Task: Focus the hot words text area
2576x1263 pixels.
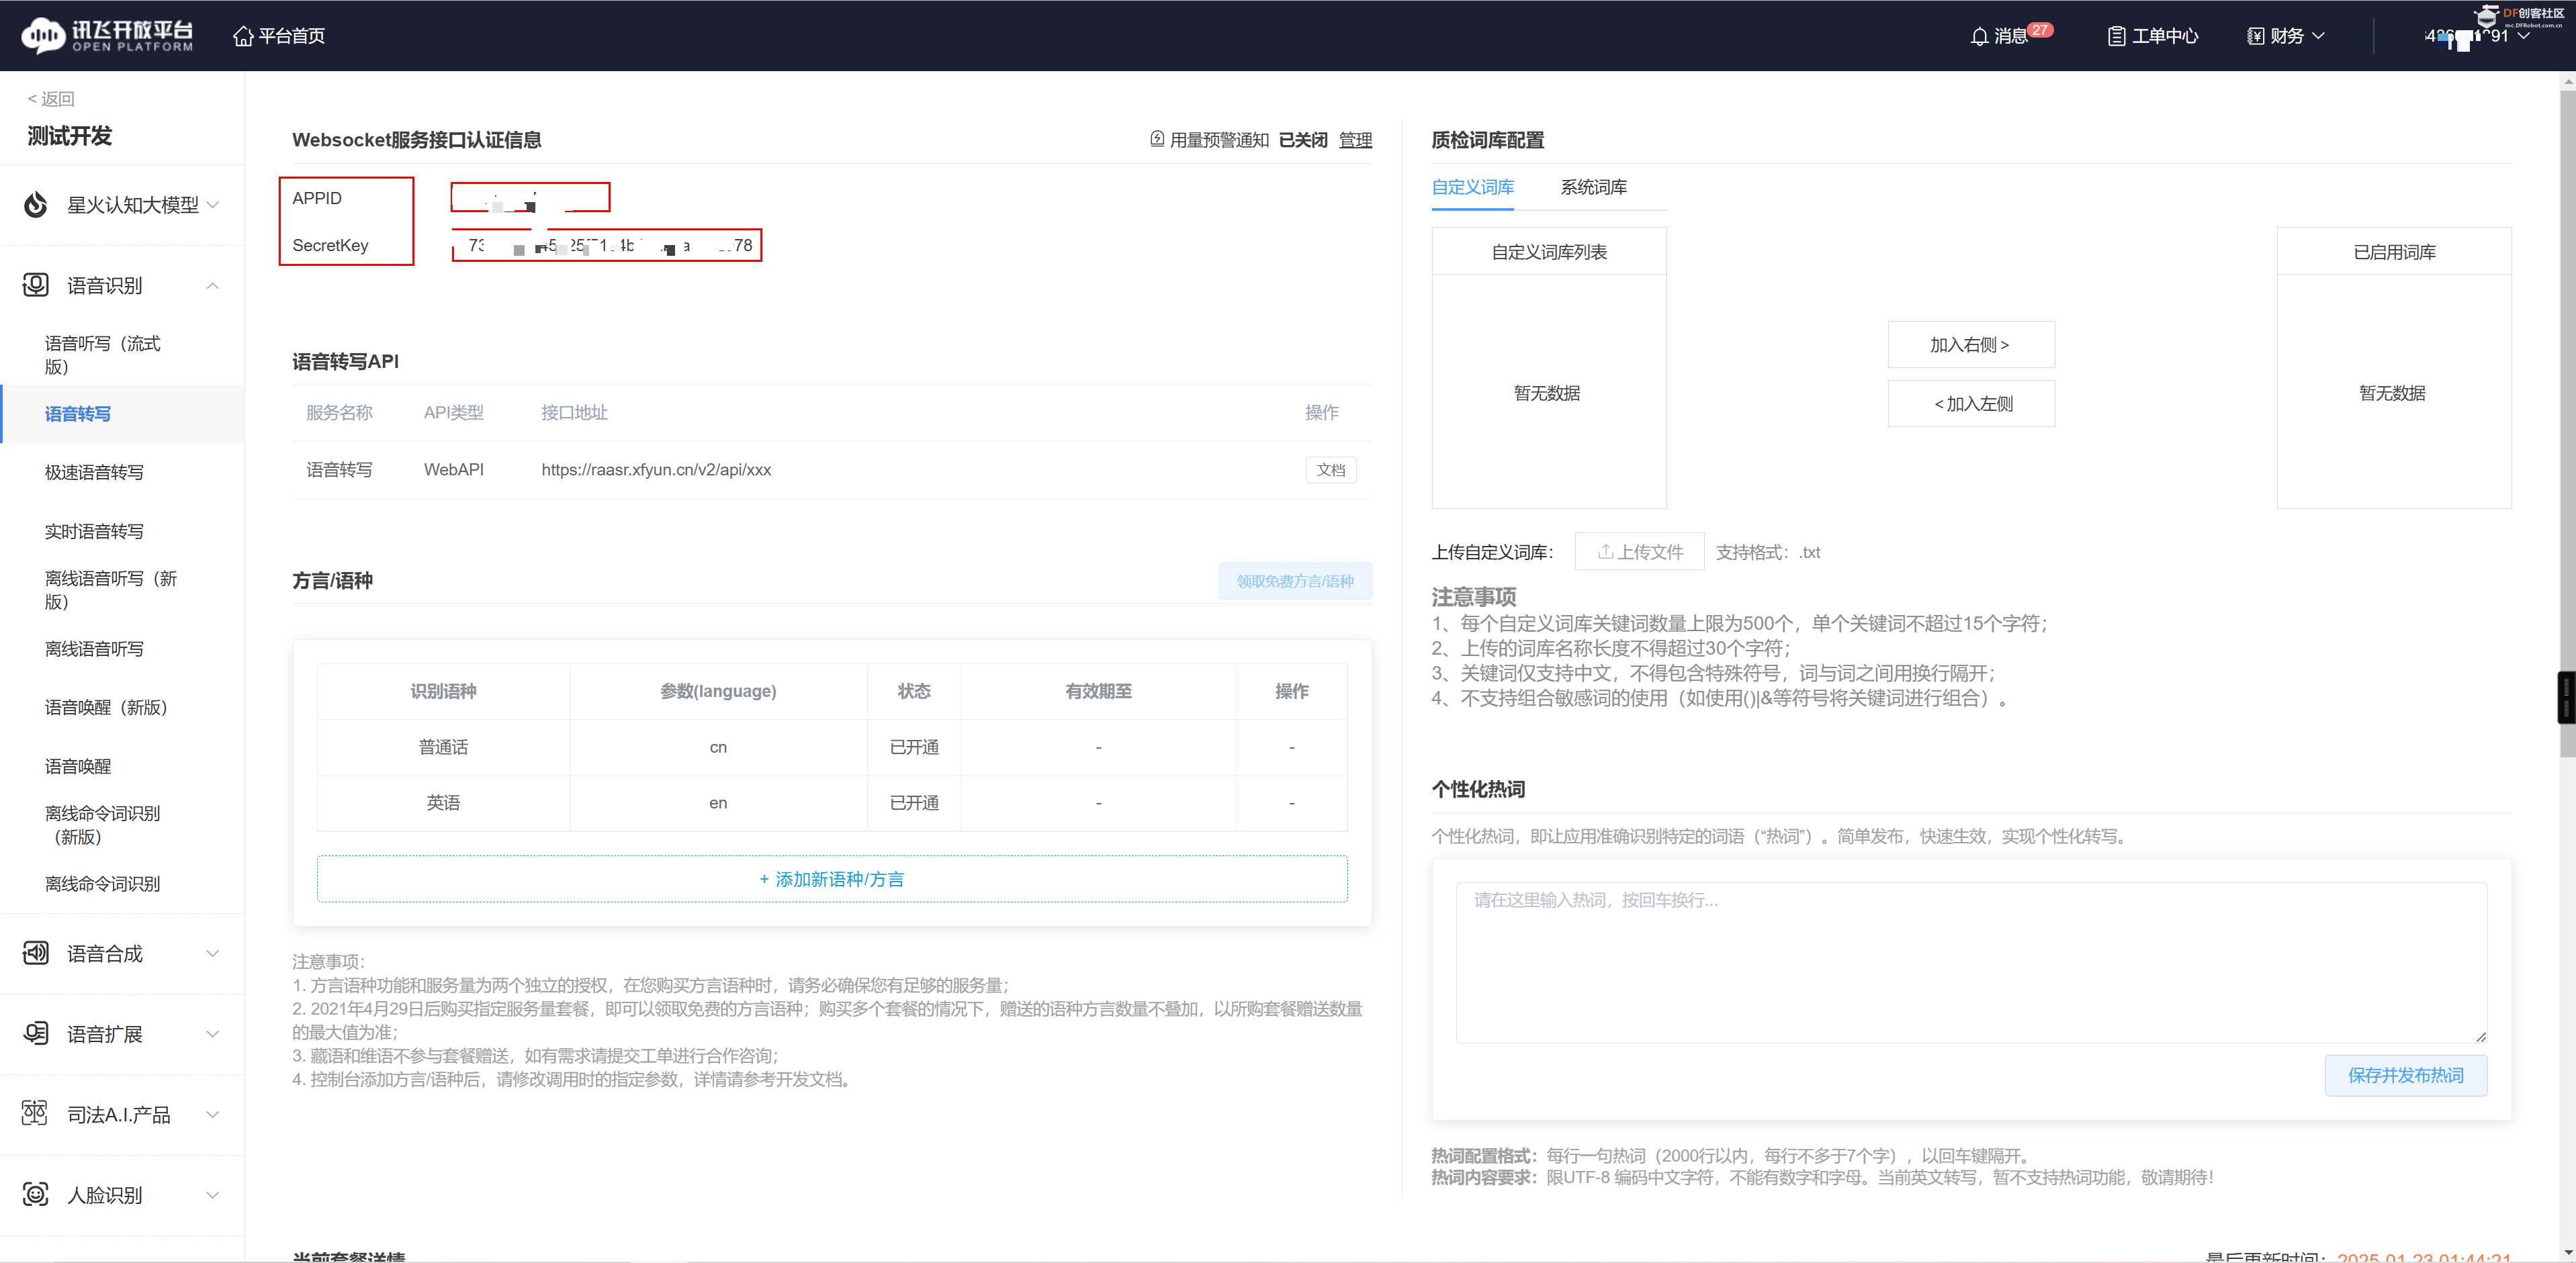Action: [x=1970, y=962]
